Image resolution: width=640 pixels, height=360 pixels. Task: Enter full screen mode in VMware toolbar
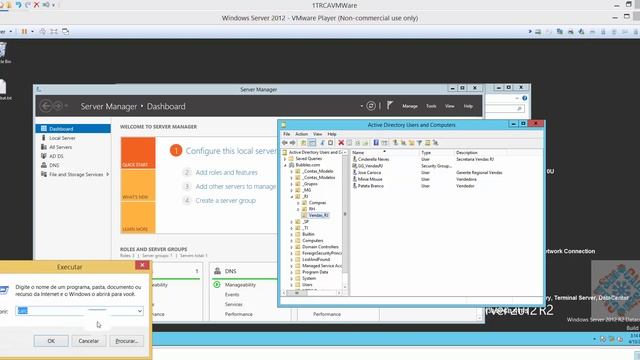[54, 31]
